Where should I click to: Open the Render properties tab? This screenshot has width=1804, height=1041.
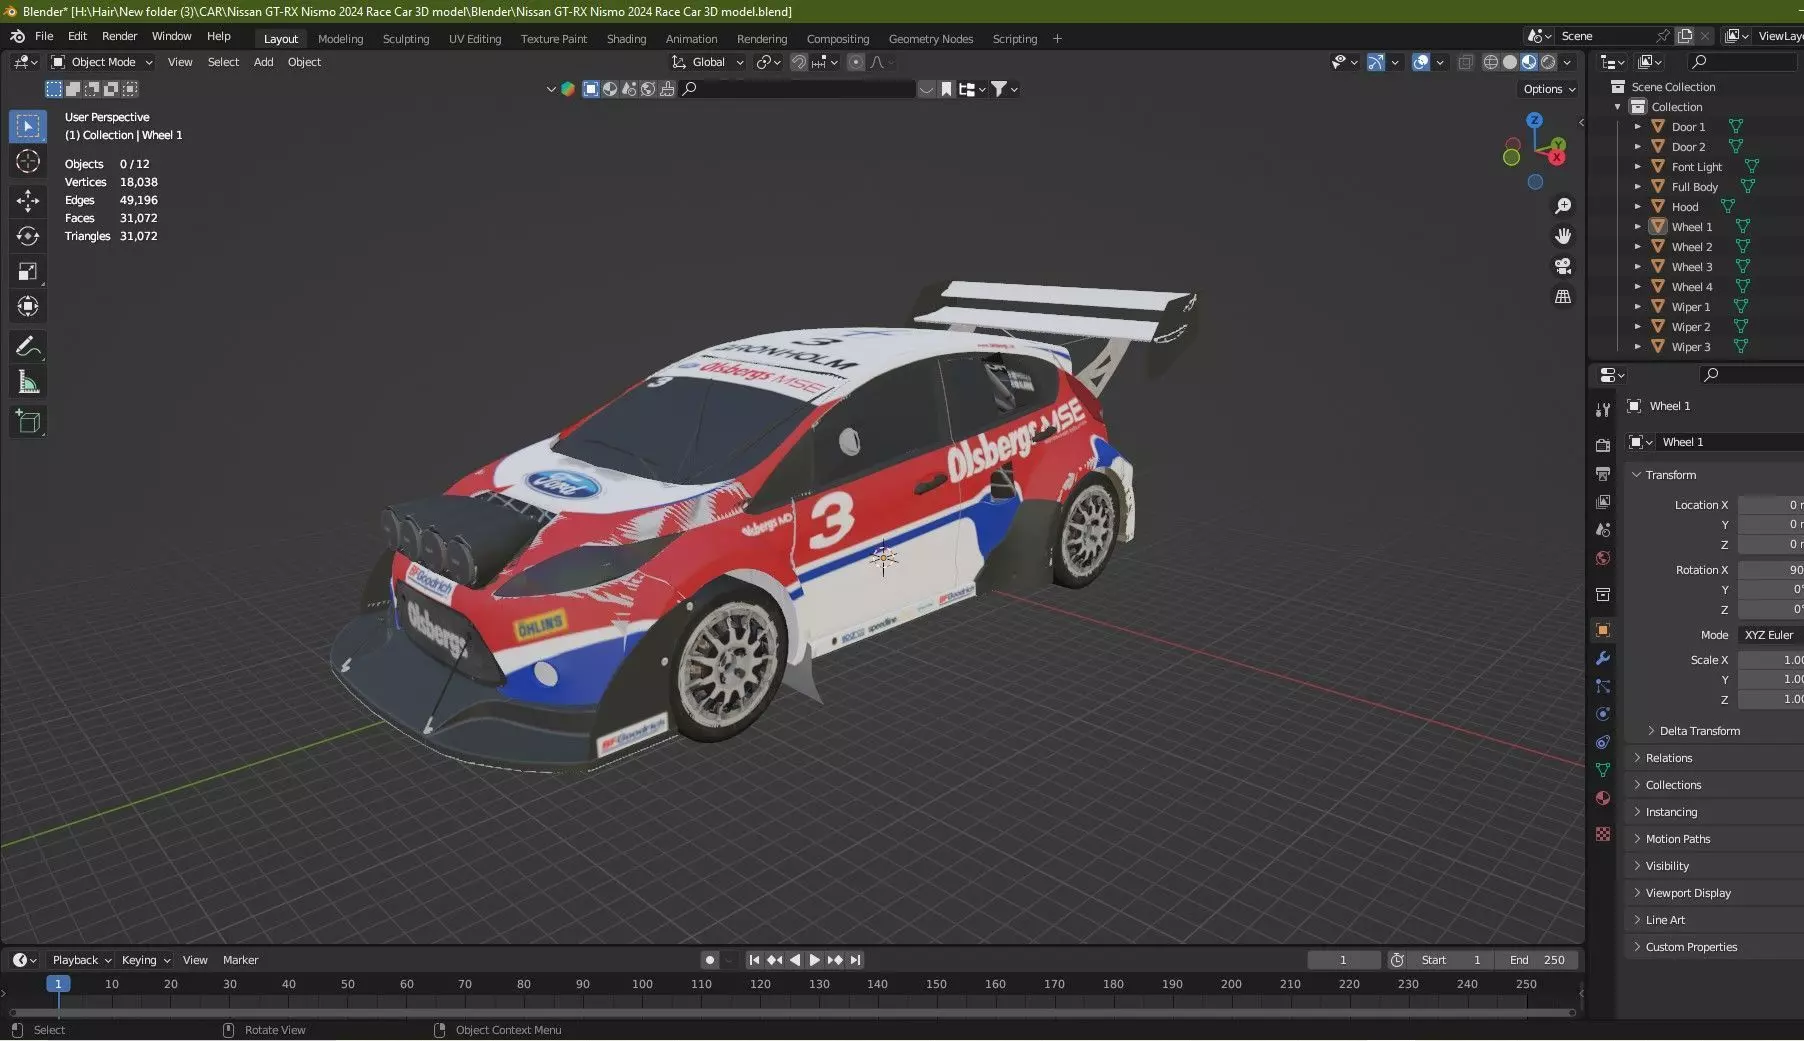tap(1603, 445)
